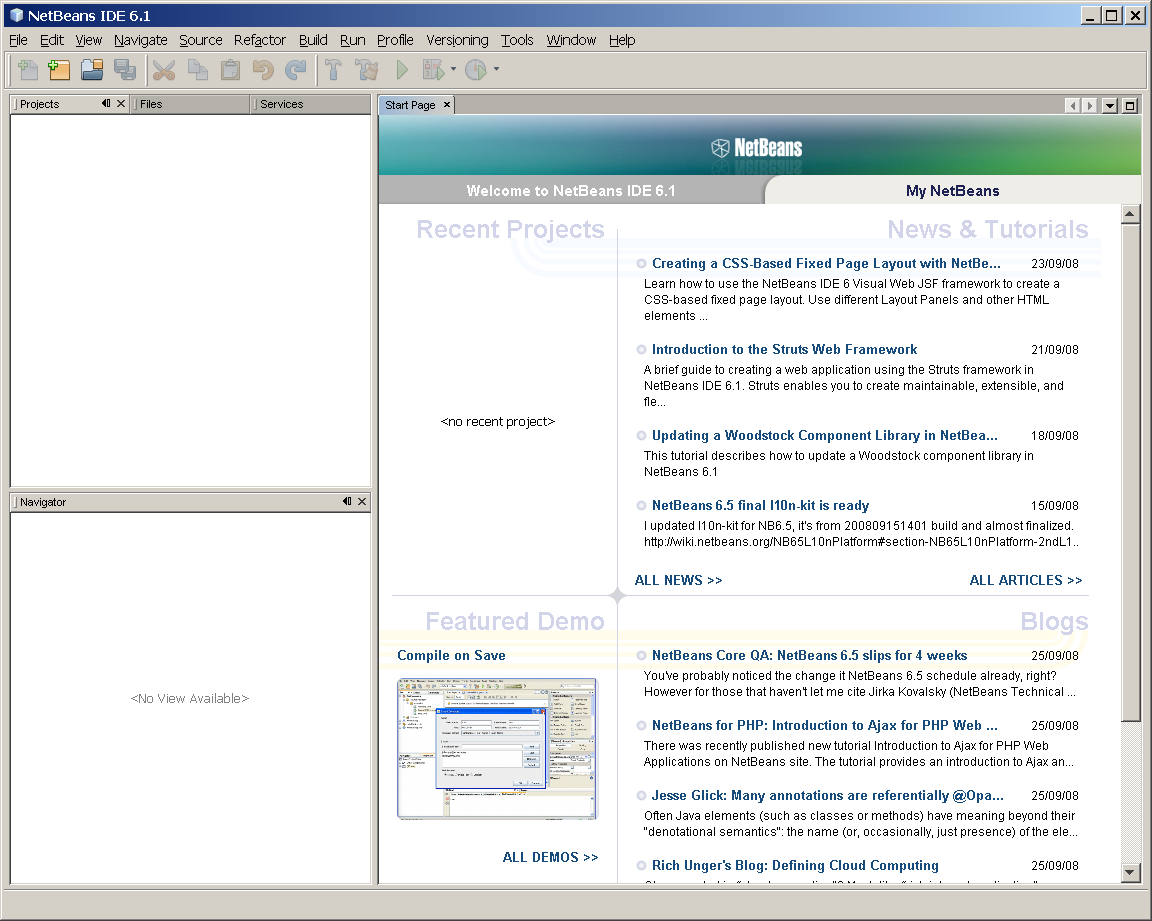Click the Save All toolbar icon
The image size is (1152, 921).
click(x=125, y=70)
